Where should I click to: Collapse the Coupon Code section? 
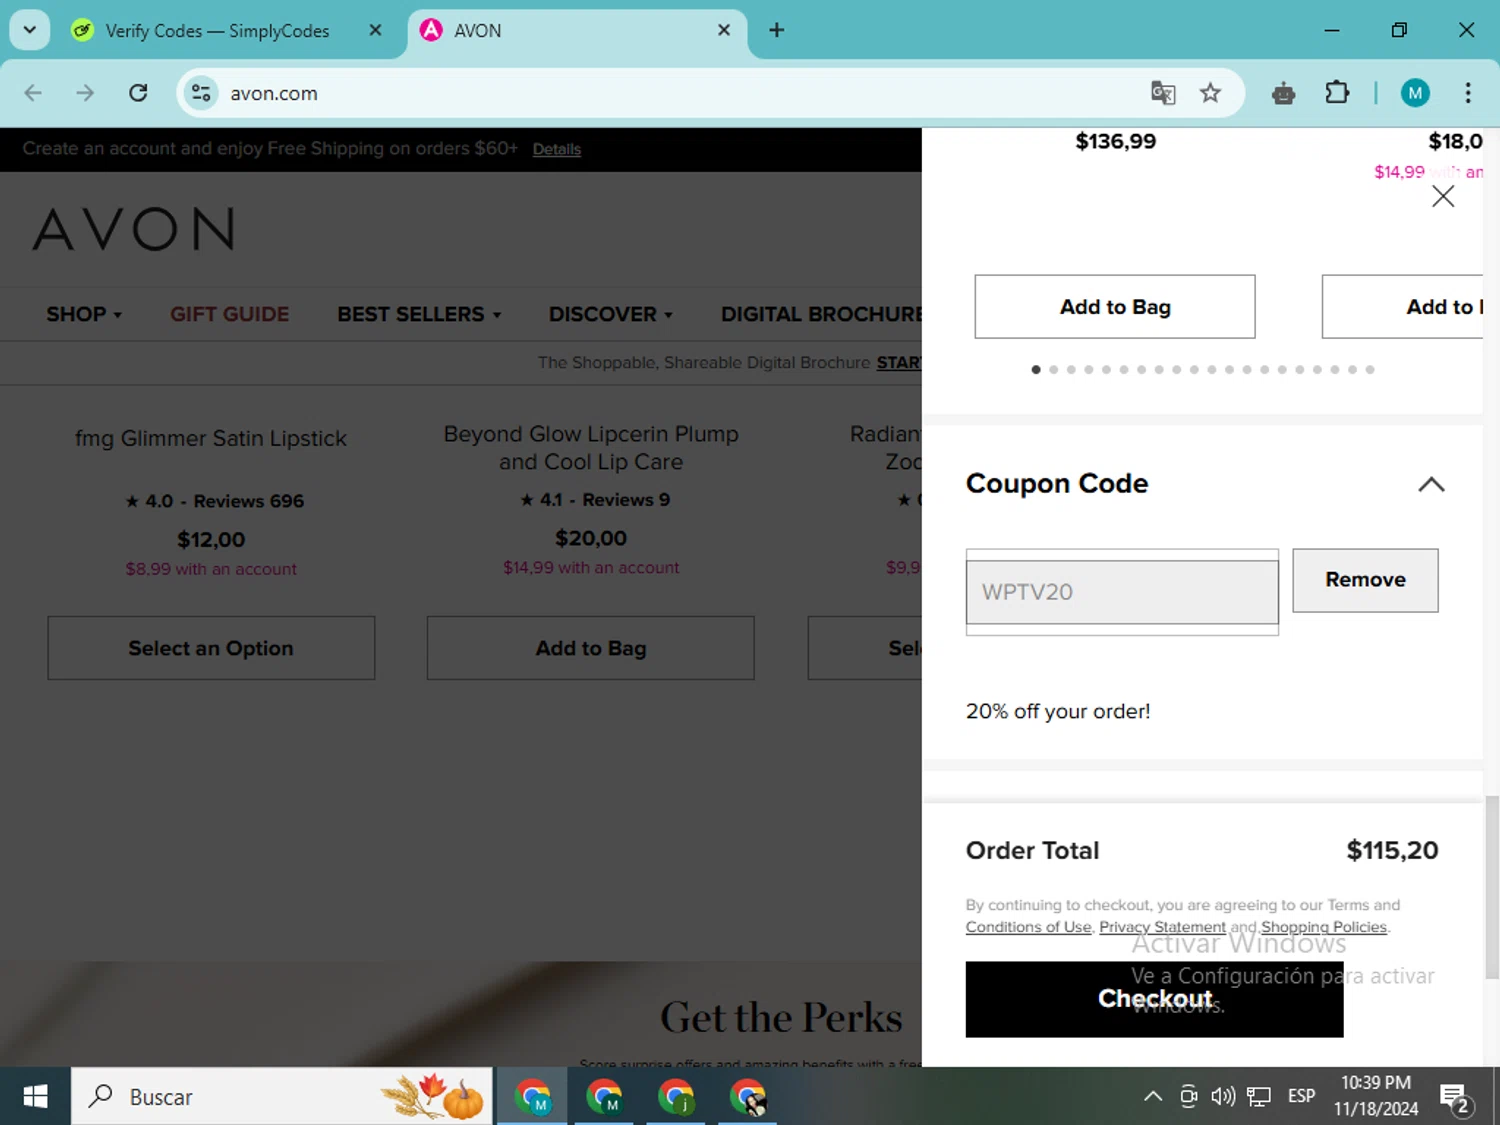(x=1431, y=484)
